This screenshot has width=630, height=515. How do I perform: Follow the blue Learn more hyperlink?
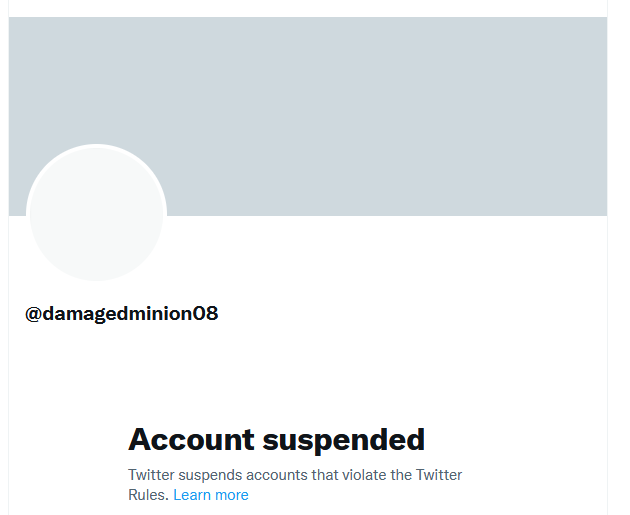211,495
